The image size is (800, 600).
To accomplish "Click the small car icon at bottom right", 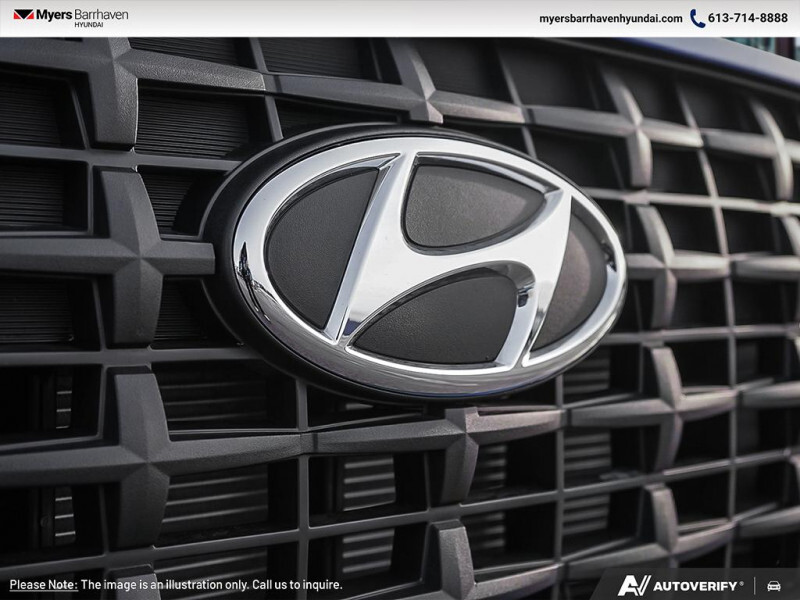I will (773, 585).
